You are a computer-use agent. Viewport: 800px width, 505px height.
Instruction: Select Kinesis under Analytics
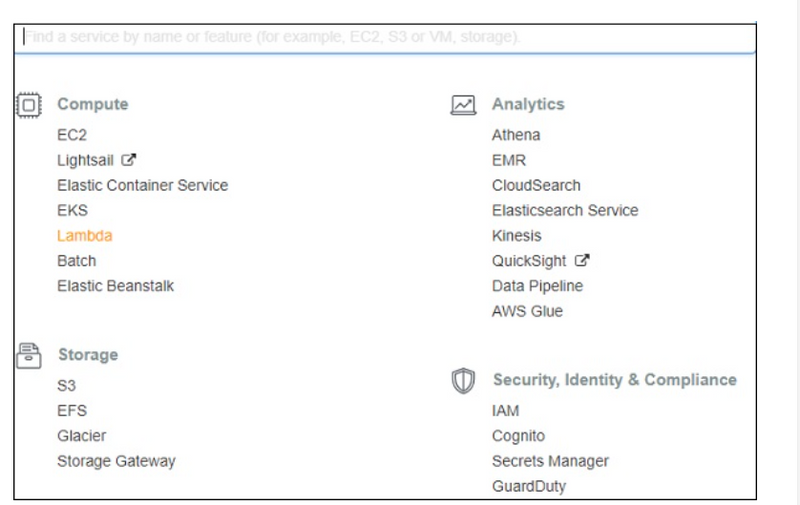(516, 236)
